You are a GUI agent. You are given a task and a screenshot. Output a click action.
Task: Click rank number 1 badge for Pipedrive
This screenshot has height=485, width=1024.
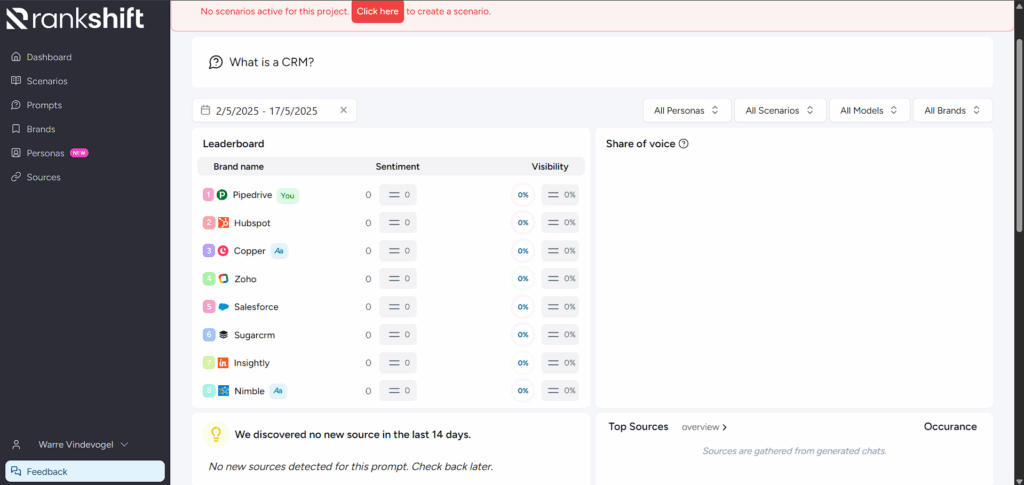coord(208,195)
